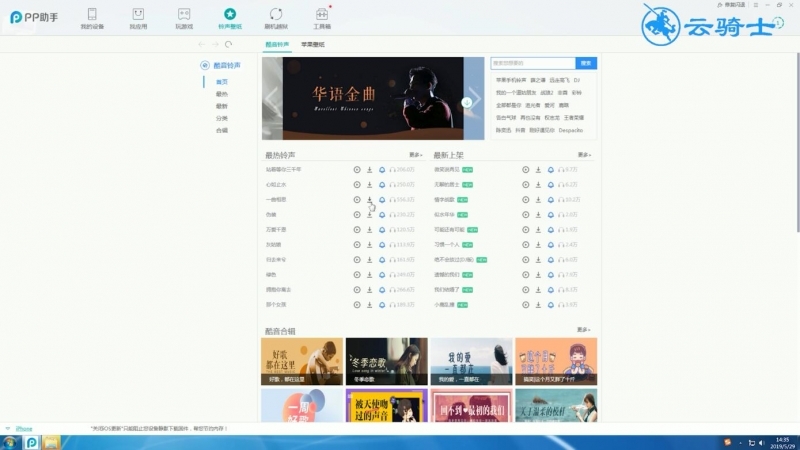Image resolution: width=800 pixels, height=450 pixels.
Task: Show next banner with right carousel arrow
Action: pos(476,98)
